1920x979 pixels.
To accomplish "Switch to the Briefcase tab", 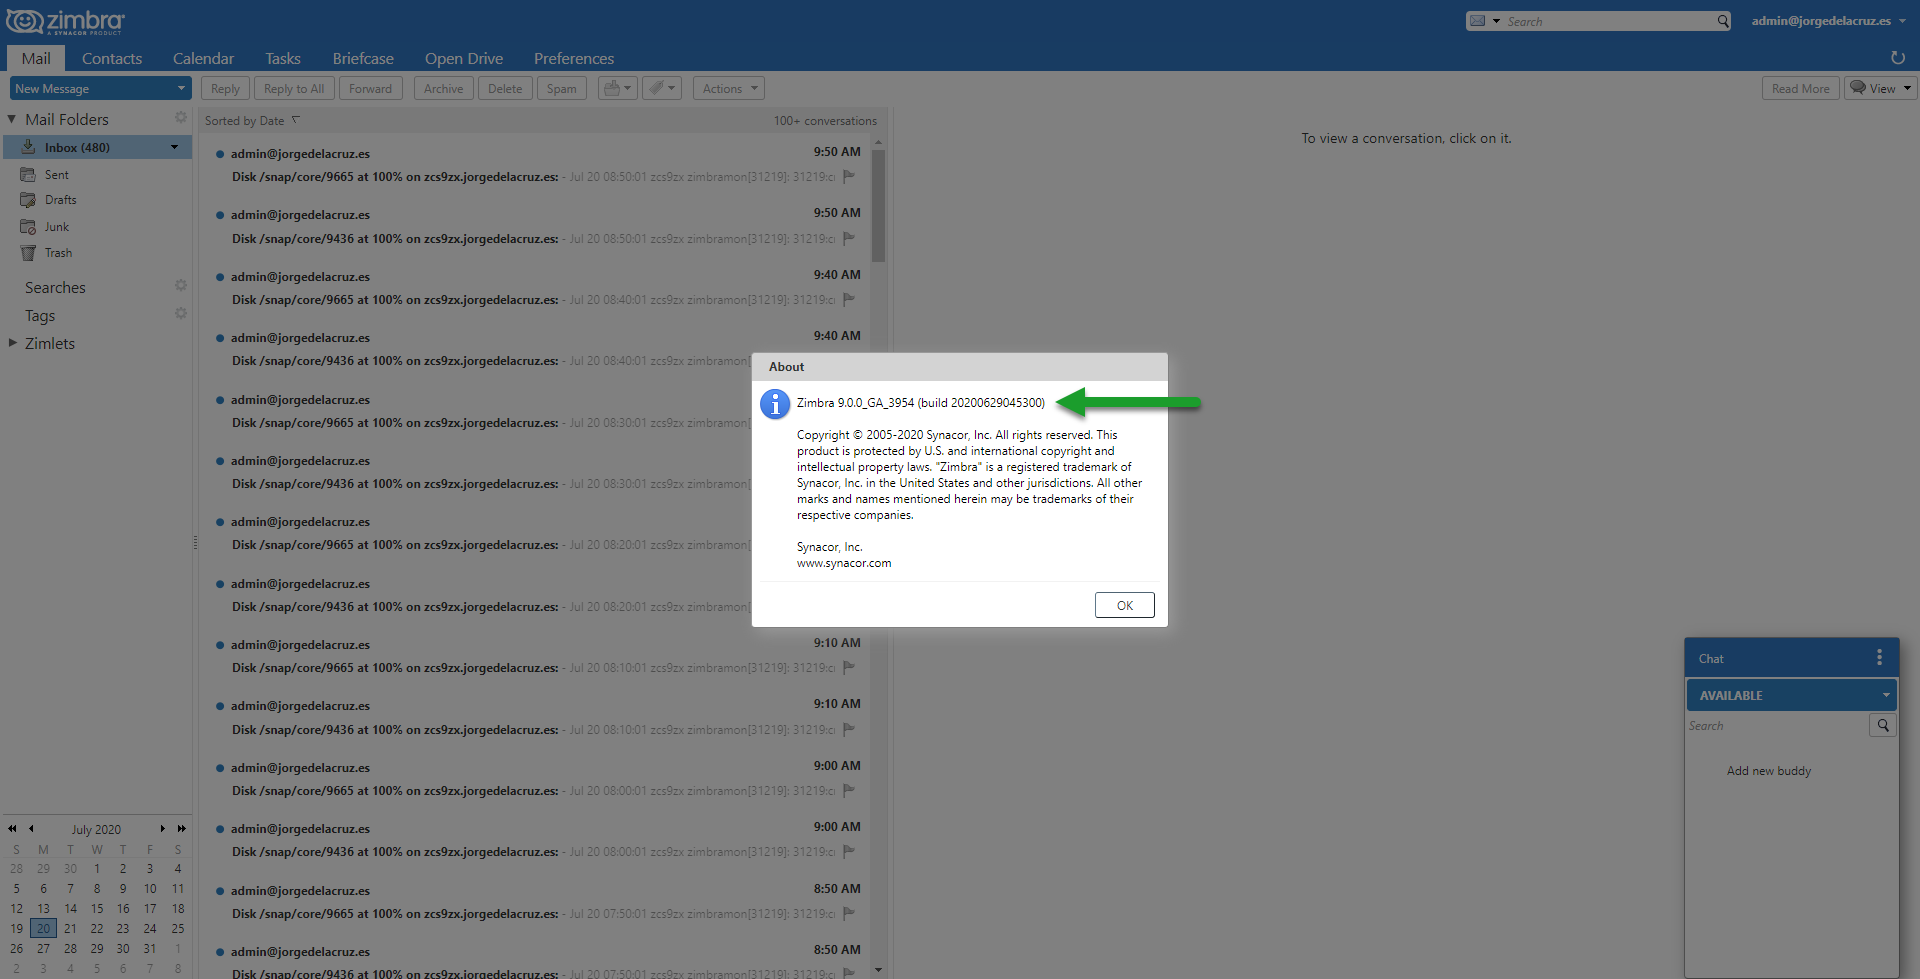I will 363,58.
